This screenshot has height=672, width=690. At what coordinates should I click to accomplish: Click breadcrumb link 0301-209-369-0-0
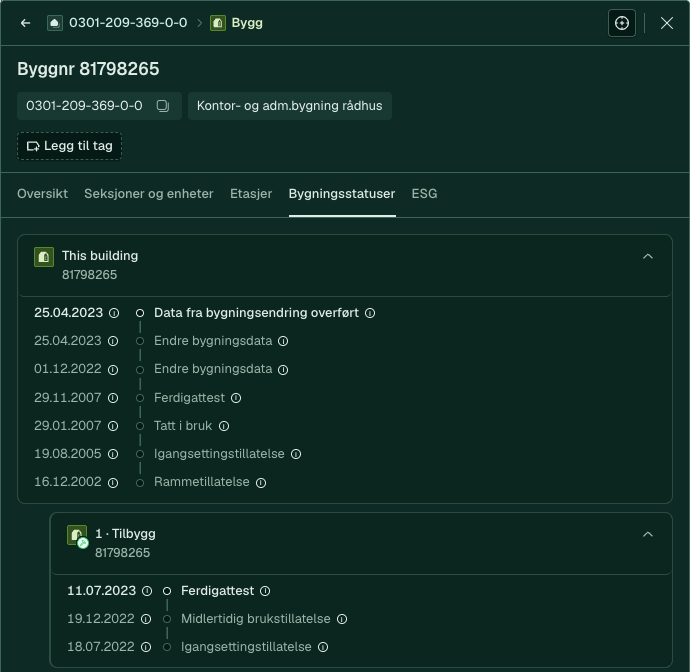(x=128, y=23)
